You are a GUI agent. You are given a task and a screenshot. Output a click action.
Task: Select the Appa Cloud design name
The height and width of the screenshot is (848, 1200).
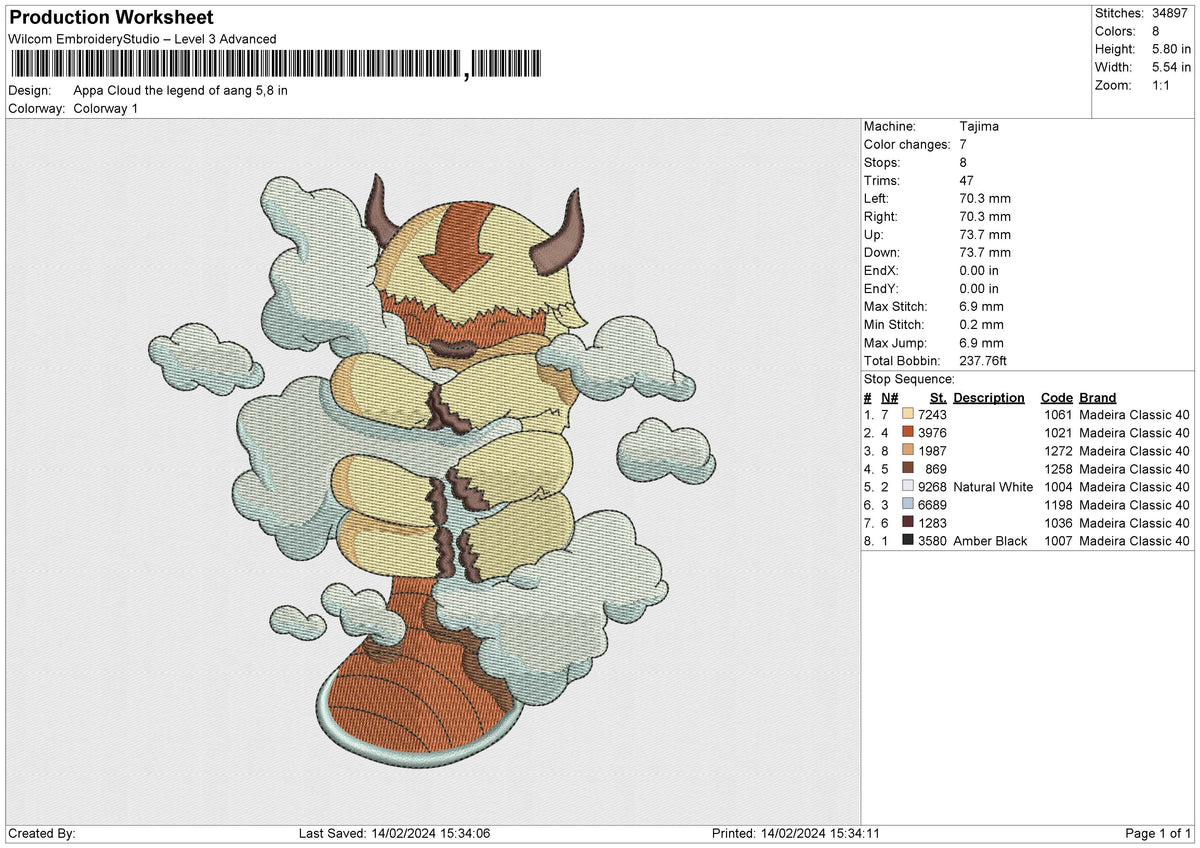click(x=180, y=90)
